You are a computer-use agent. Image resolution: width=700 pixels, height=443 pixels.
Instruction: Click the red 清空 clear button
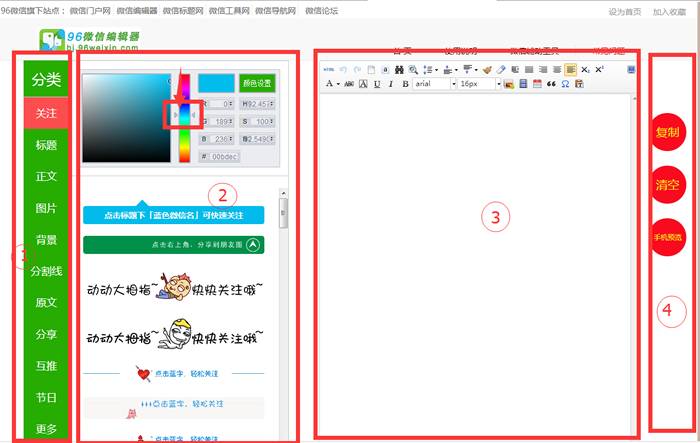(x=667, y=184)
